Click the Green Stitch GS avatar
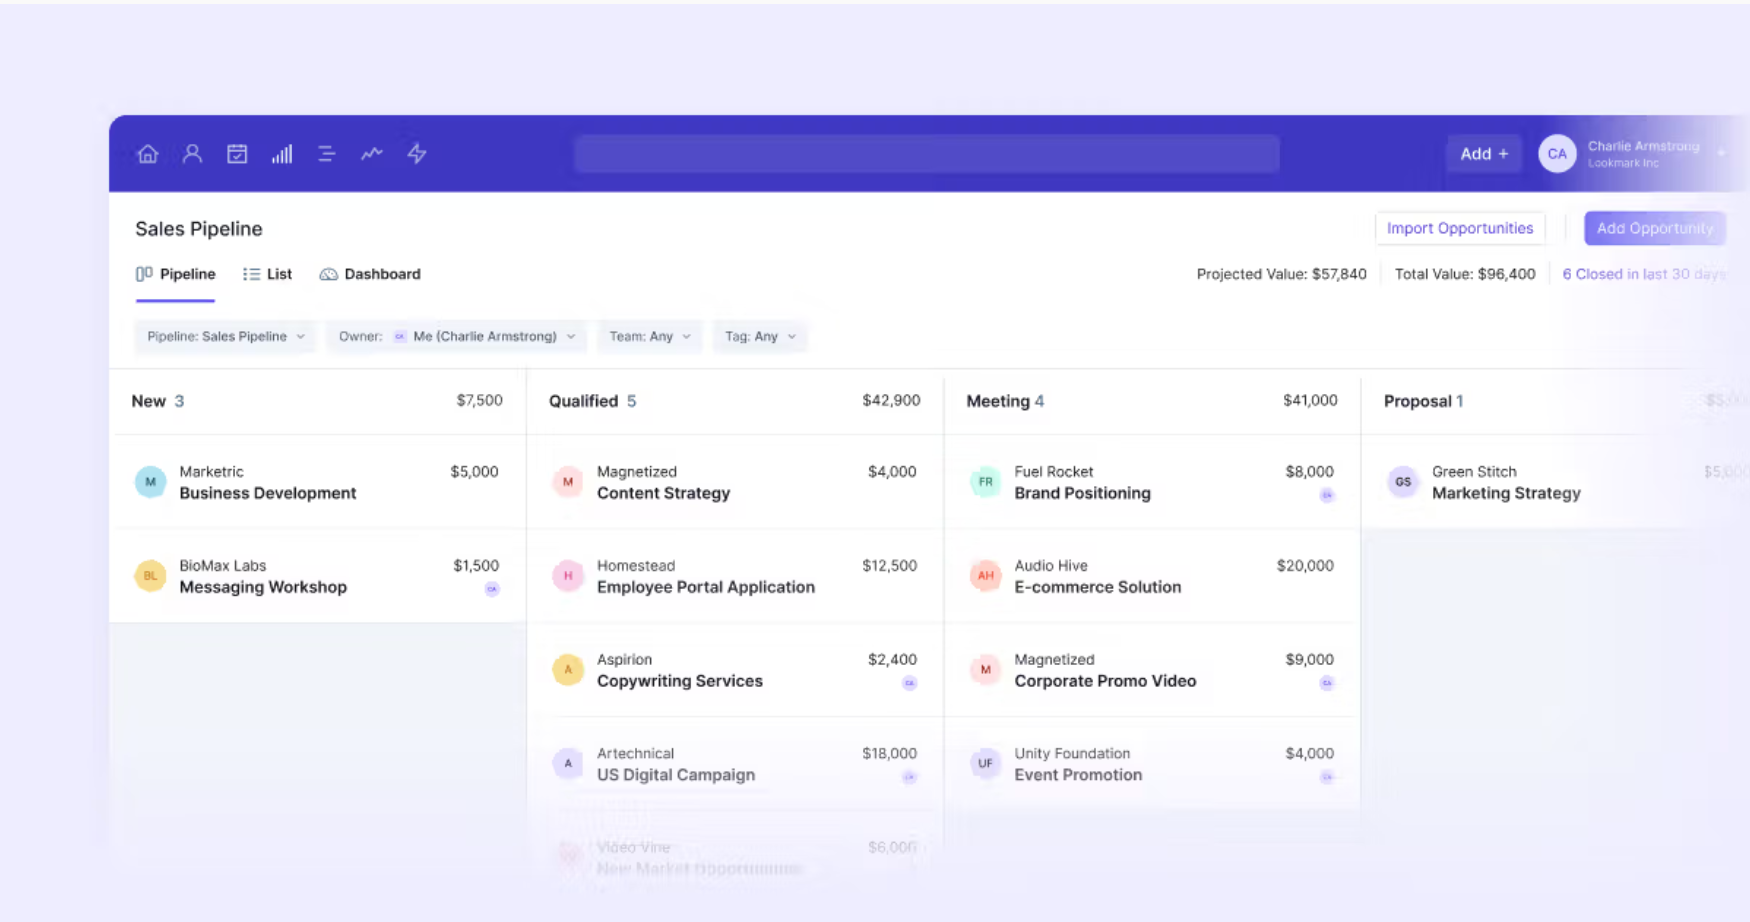This screenshot has height=922, width=1750. point(1403,482)
